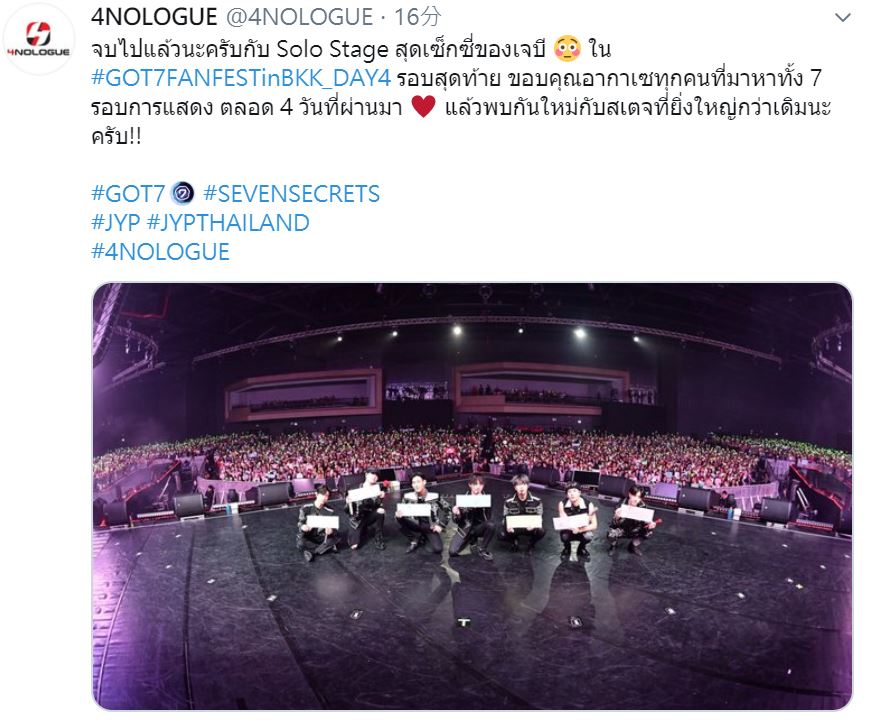The width and height of the screenshot is (872, 721).
Task: Click the Solo Stage tweet text
Action: point(332,49)
